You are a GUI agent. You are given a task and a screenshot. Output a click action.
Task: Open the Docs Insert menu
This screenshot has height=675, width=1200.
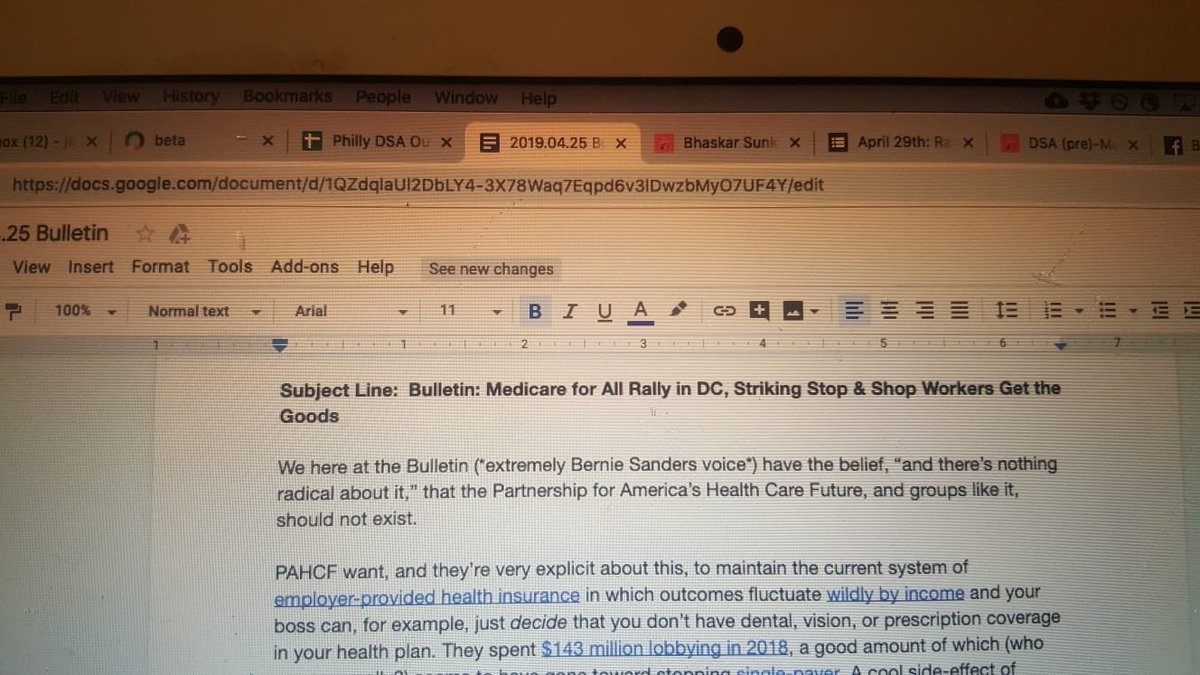click(91, 267)
